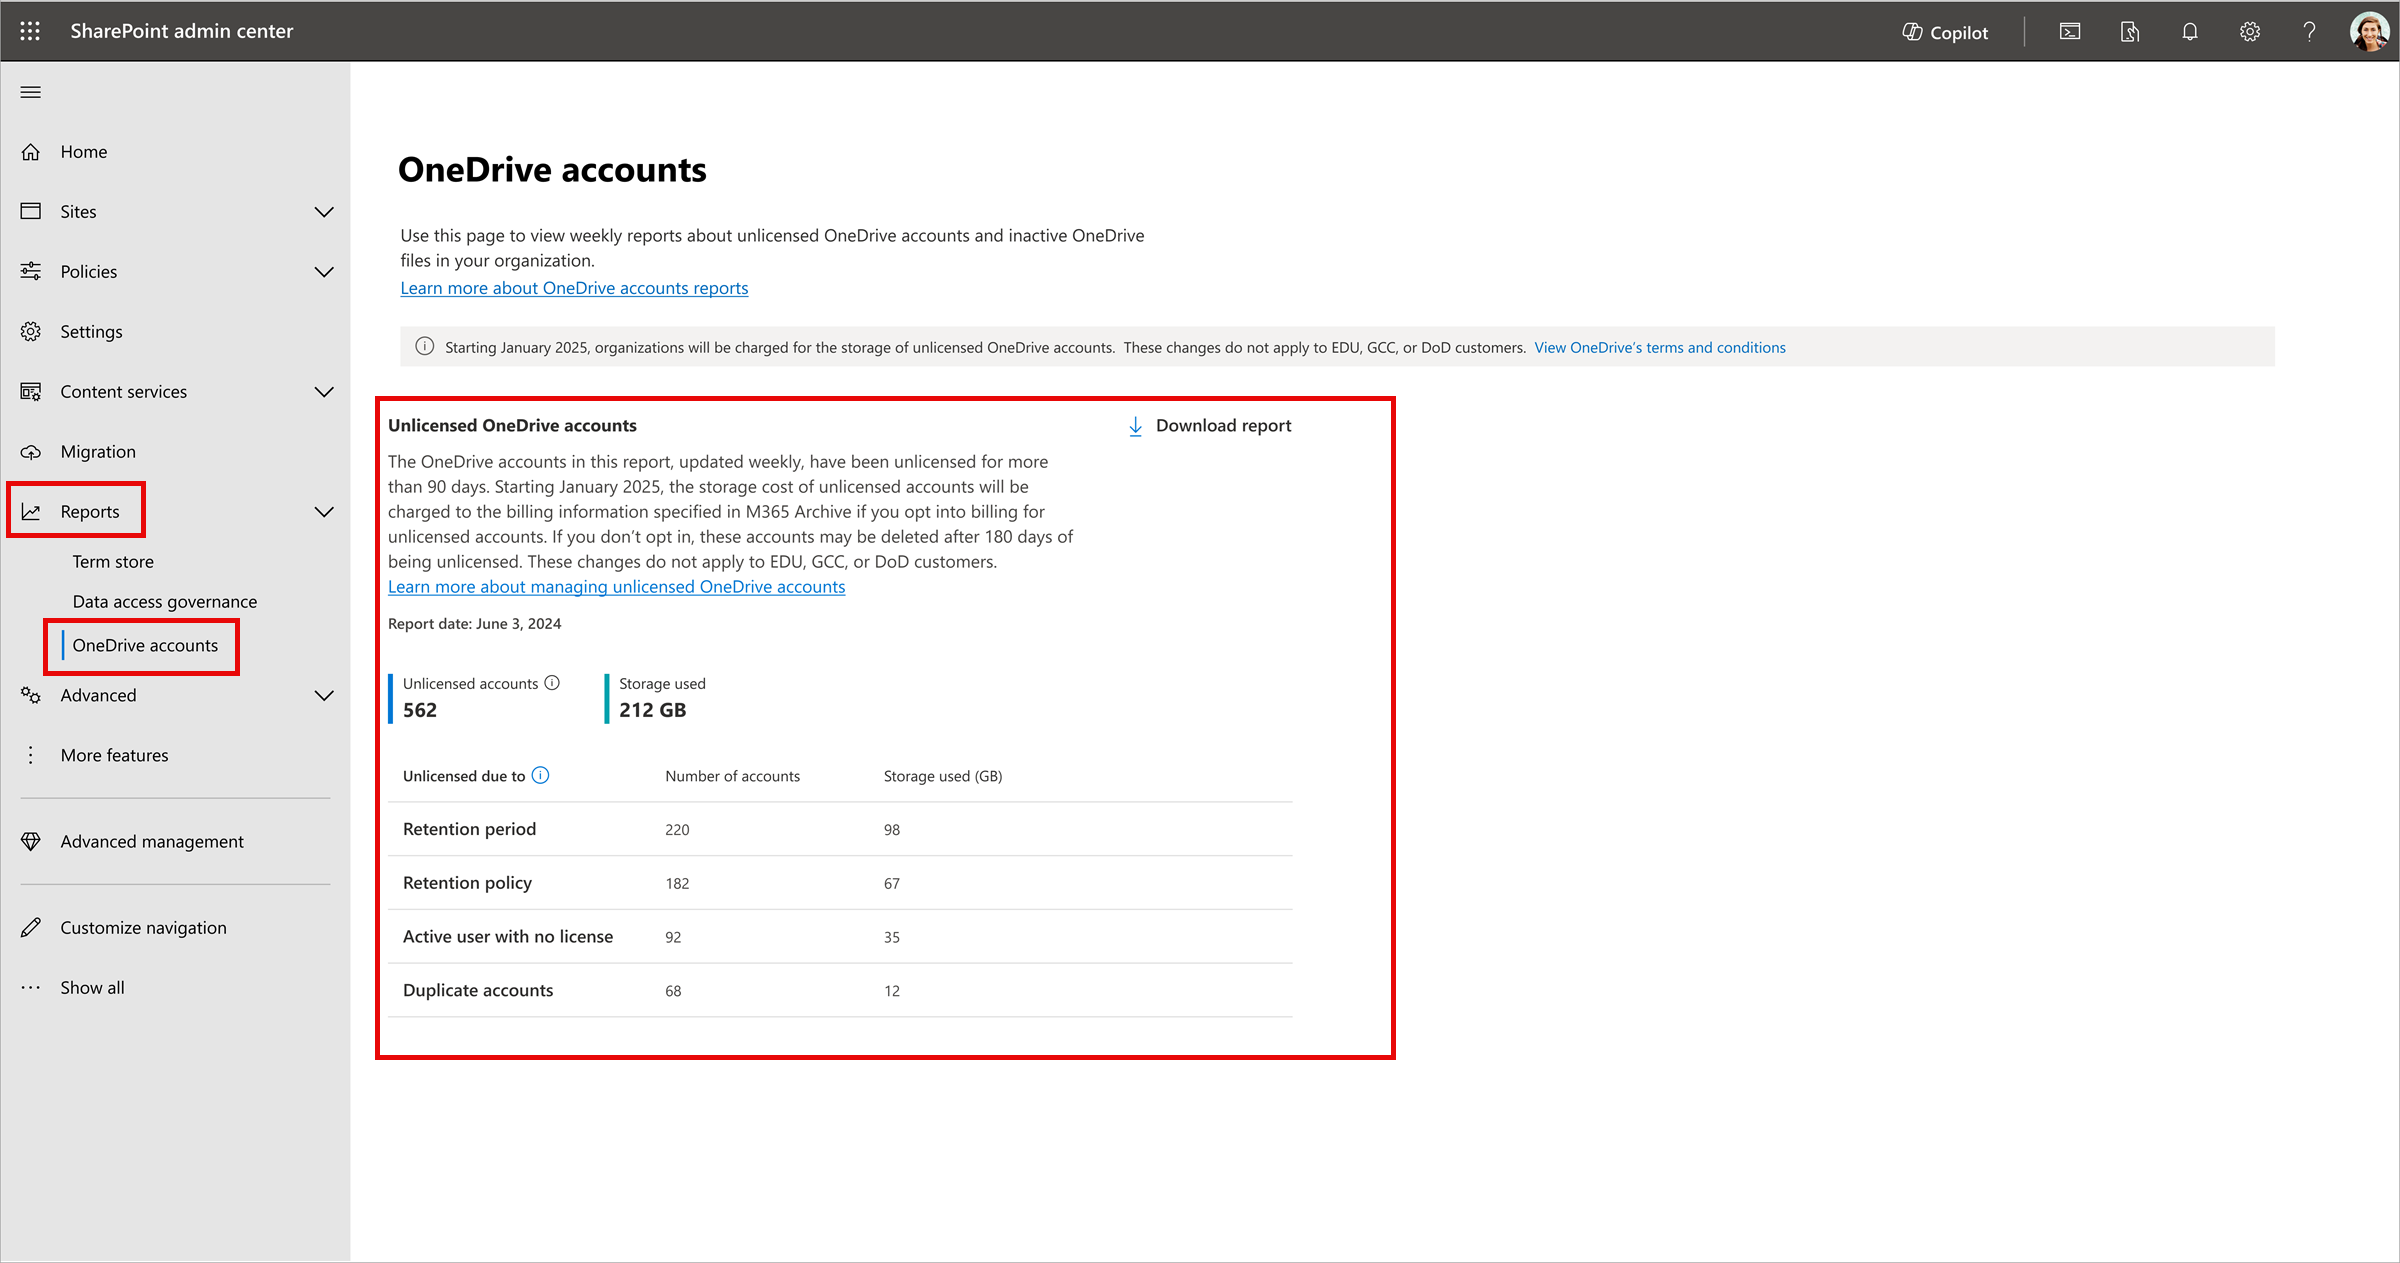2400x1263 pixels.
Task: Open Data access governance report
Action: click(164, 601)
